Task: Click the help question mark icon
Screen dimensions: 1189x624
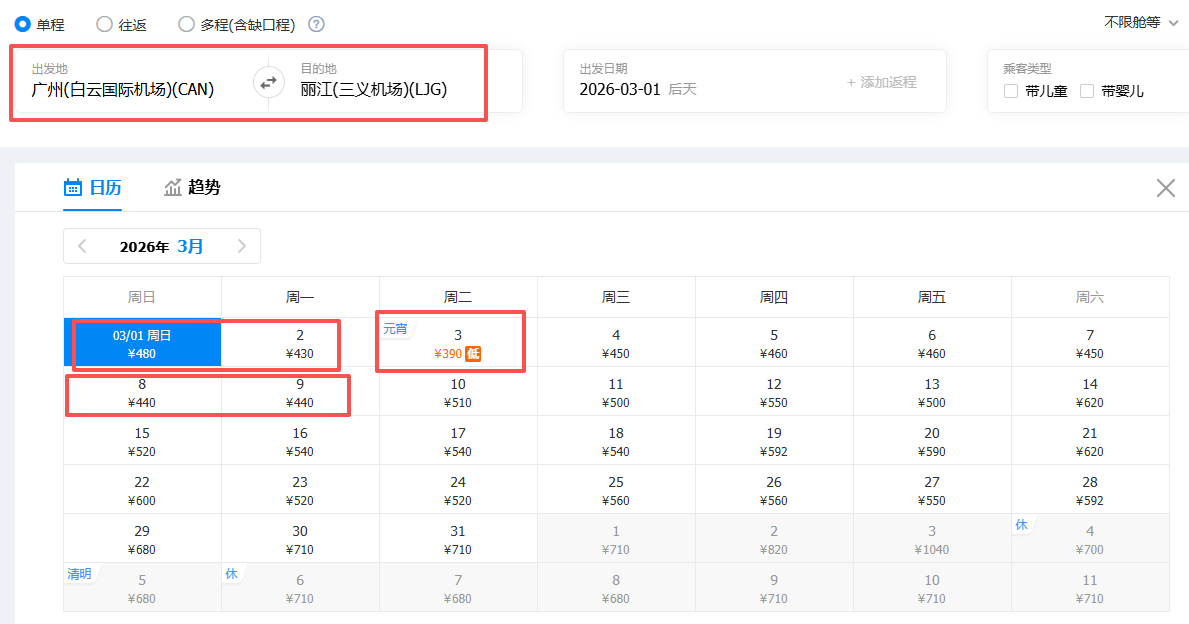Action: [x=316, y=25]
